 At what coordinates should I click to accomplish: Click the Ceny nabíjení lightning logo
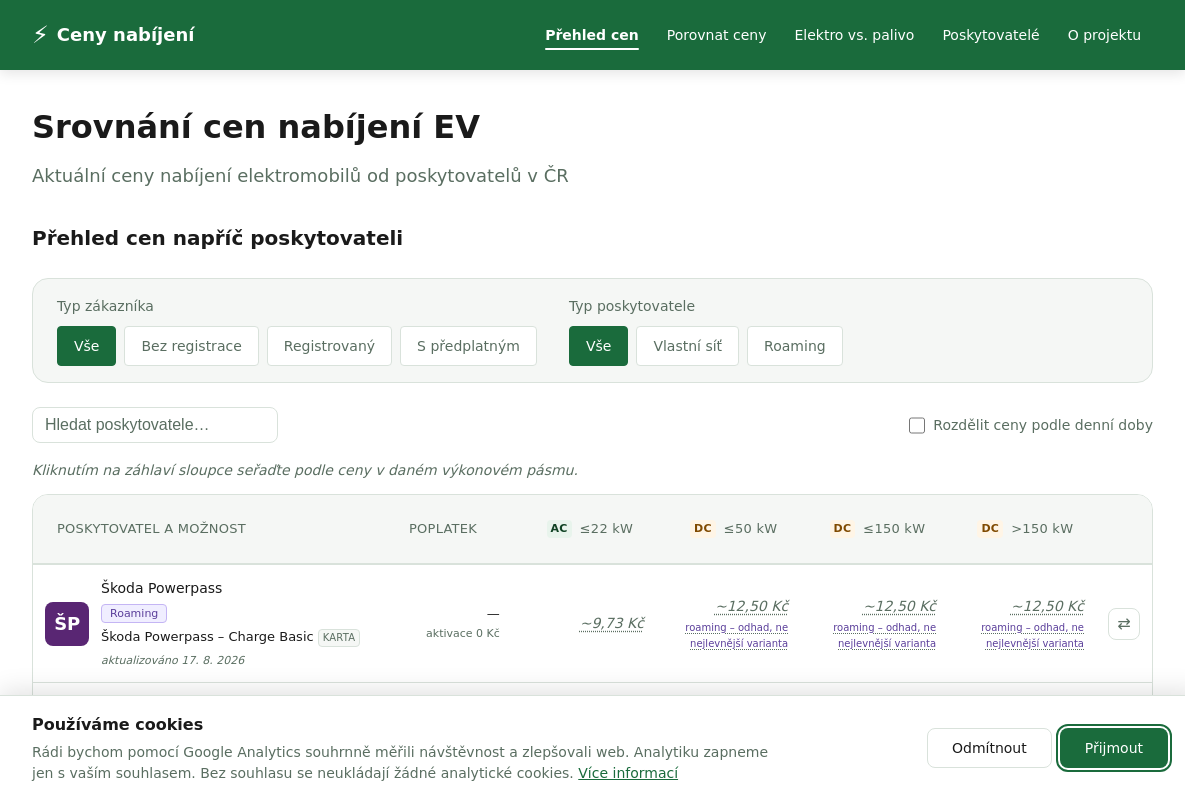[113, 35]
